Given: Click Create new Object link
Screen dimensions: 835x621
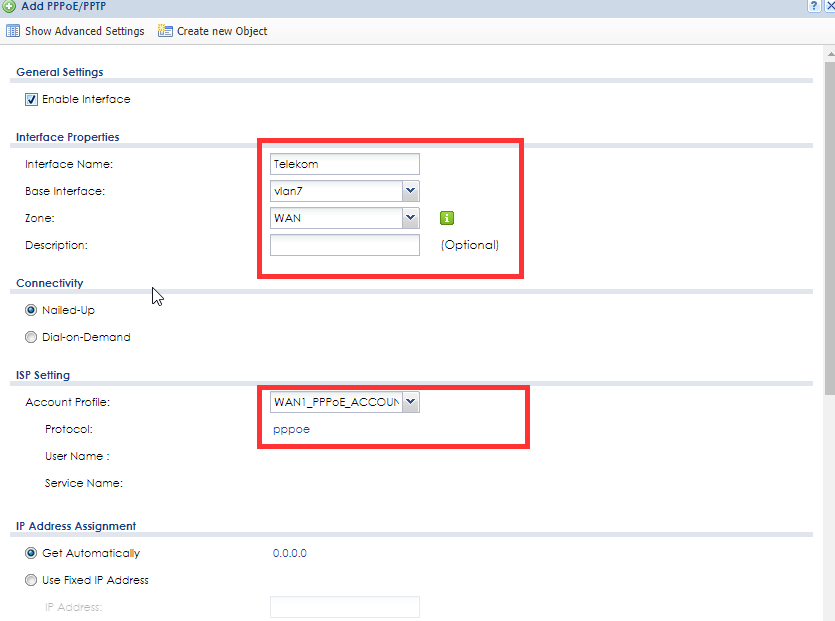Looking at the screenshot, I should [x=222, y=31].
